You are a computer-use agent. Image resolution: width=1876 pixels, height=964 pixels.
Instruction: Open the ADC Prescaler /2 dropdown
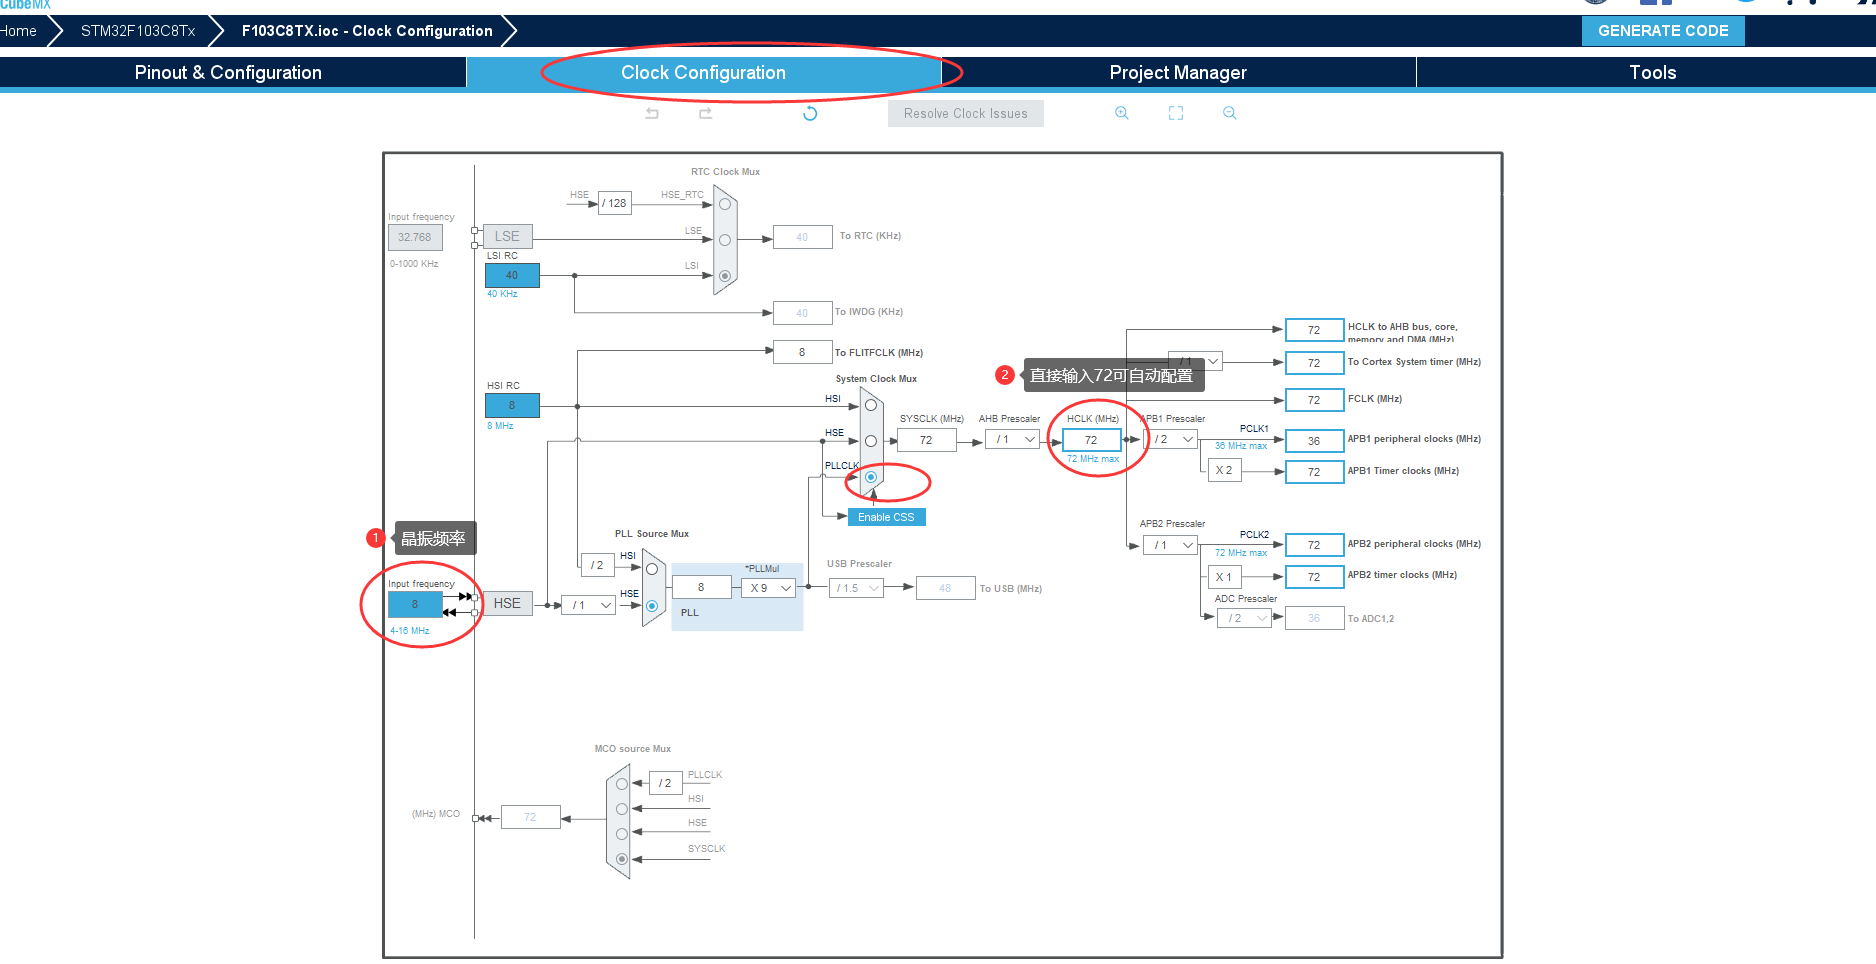[1244, 618]
